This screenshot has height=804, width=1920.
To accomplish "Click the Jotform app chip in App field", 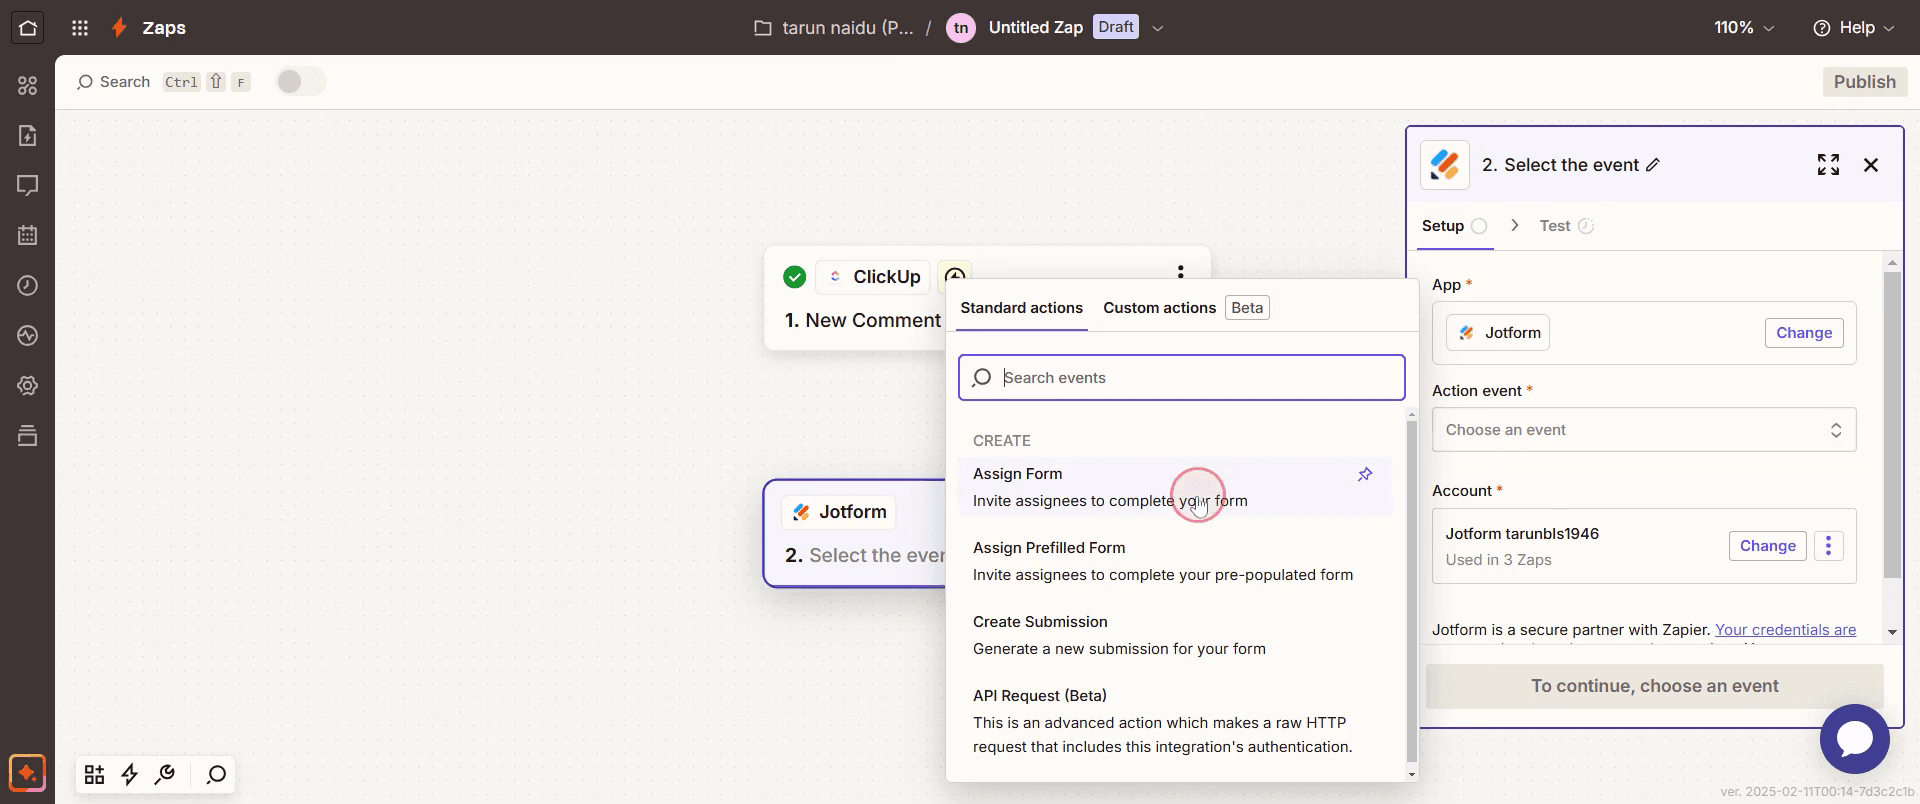I will (1498, 333).
